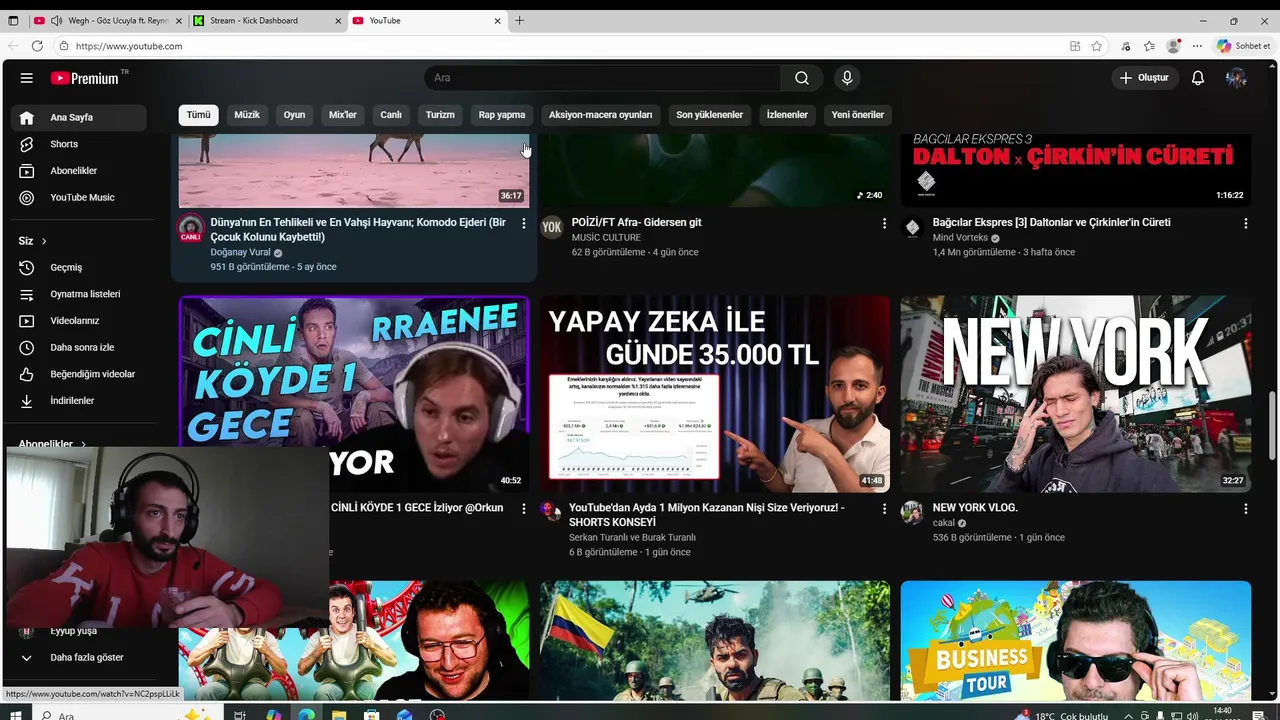
Task: Open the notifications bell
Action: [1198, 78]
